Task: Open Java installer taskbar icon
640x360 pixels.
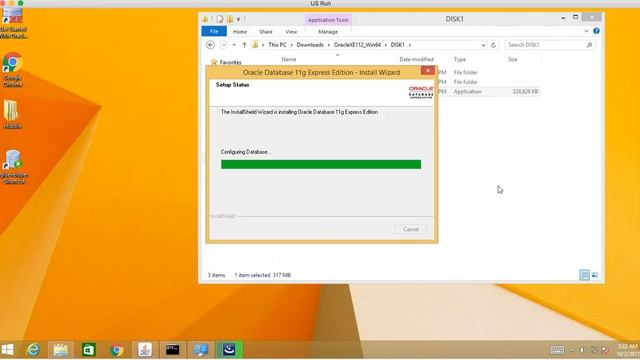Action: click(x=145, y=350)
